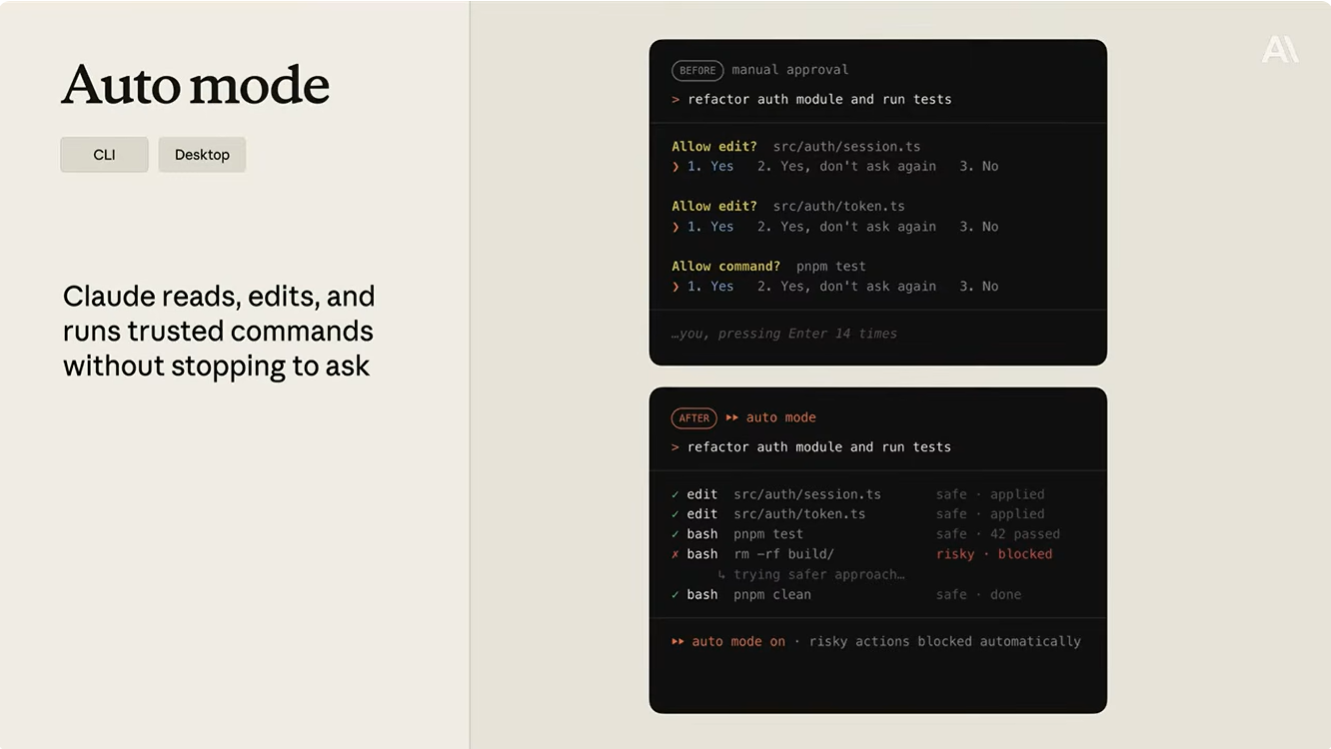Click the 'manual approval' label
This screenshot has width=1331, height=749.
790,70
